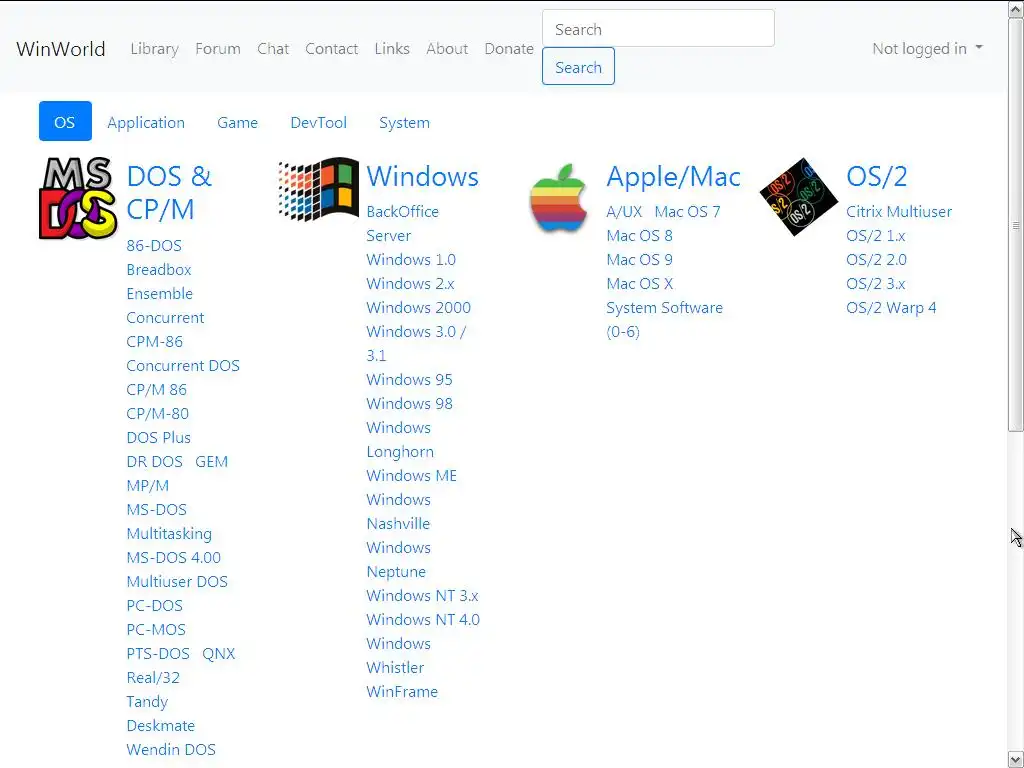Open the WinFrame link

tap(402, 692)
